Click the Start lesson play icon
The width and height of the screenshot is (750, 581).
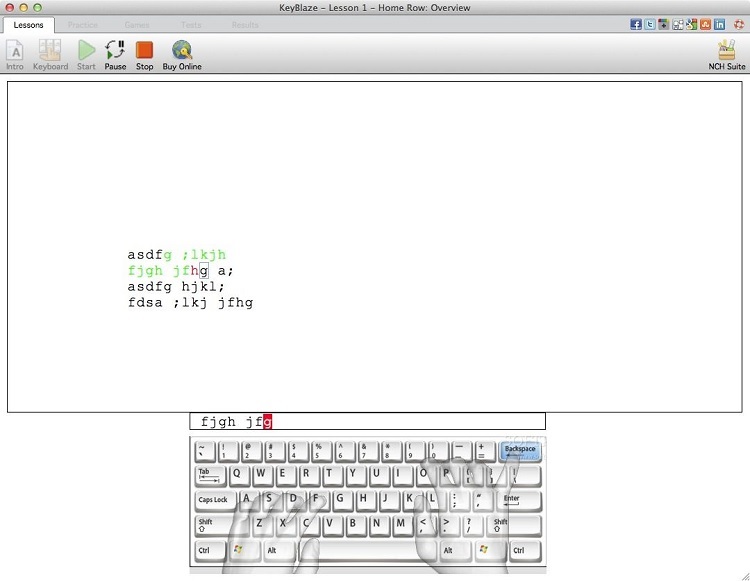[86, 50]
